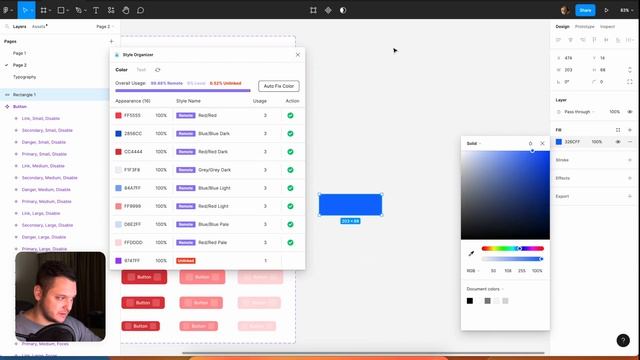Click the help question mark button
640x360 pixels.
[x=623, y=340]
